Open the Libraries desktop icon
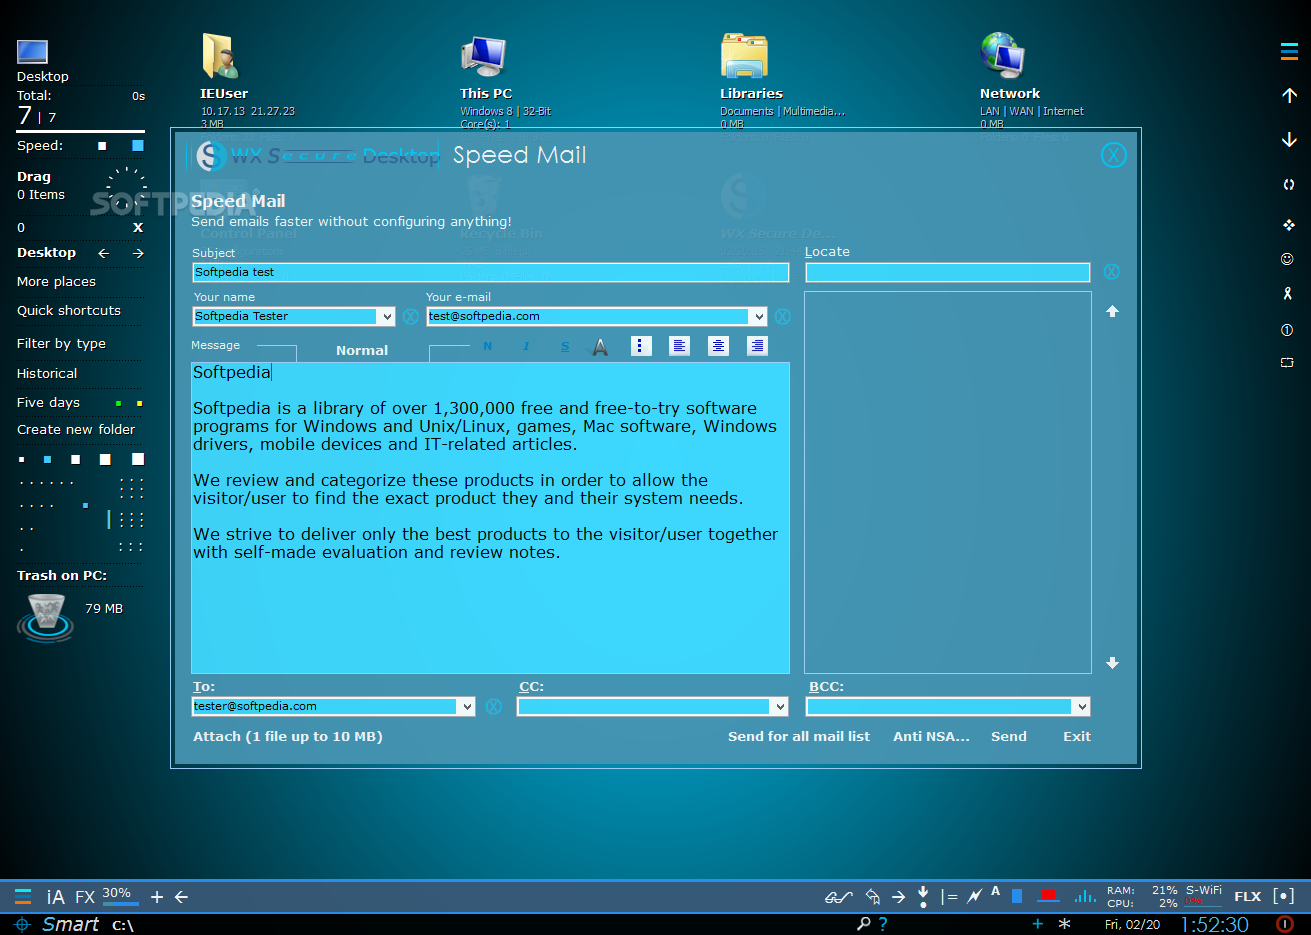This screenshot has width=1311, height=935. tap(745, 56)
